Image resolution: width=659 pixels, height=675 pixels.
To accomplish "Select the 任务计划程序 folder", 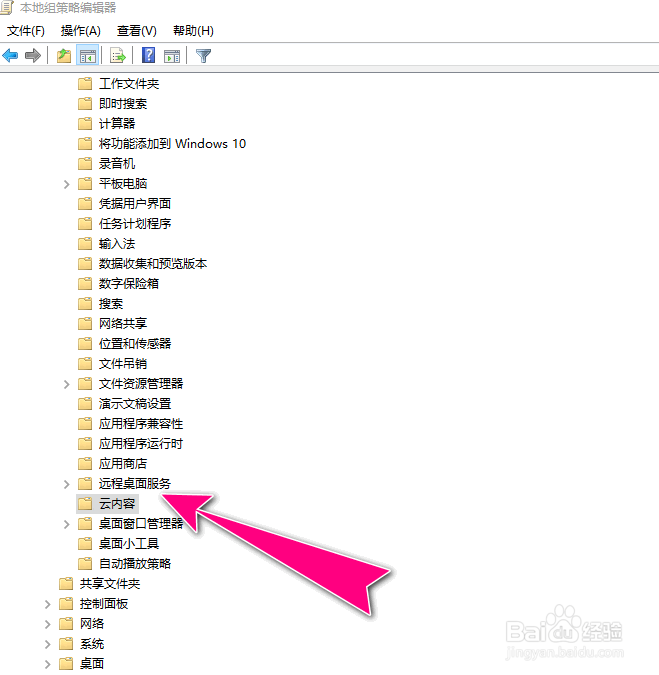I will 135,223.
